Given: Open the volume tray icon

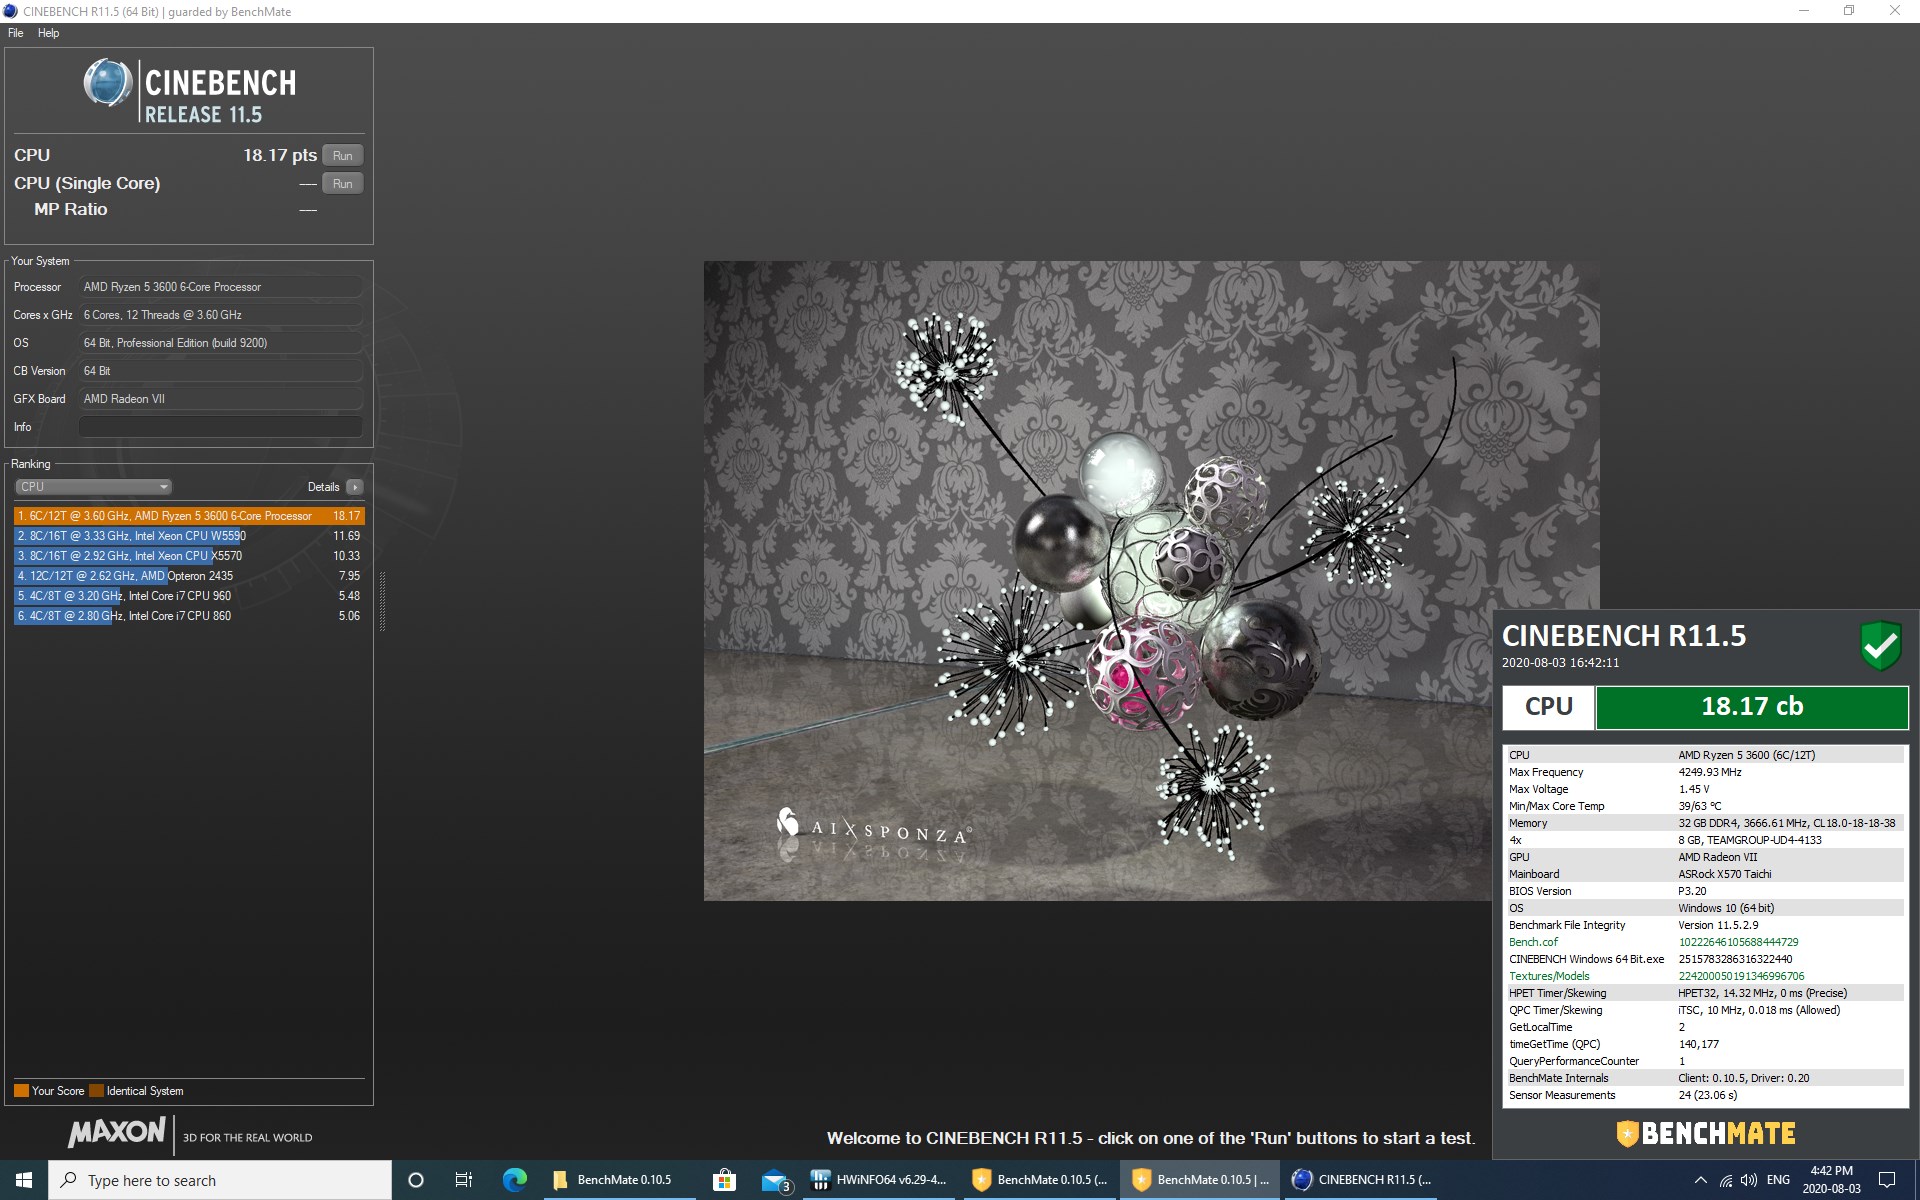Looking at the screenshot, I should coord(1749,1180).
